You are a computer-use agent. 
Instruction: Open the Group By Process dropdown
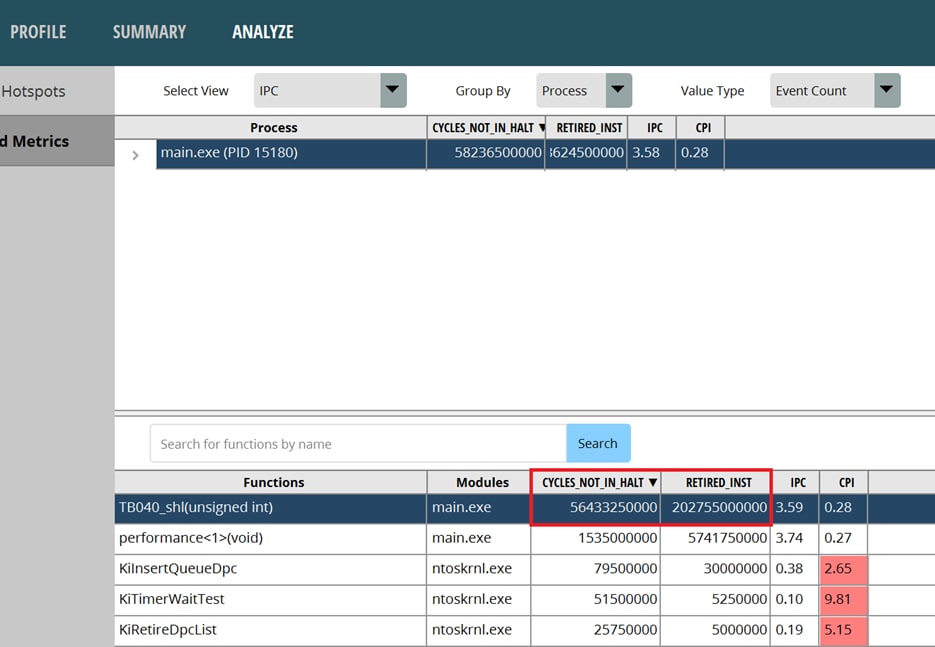pyautogui.click(x=584, y=91)
